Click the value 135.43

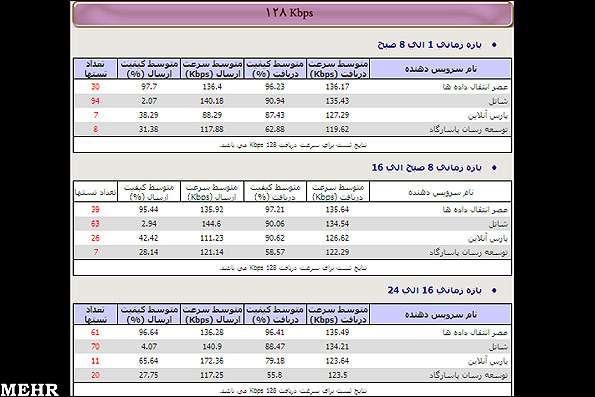tap(337, 101)
